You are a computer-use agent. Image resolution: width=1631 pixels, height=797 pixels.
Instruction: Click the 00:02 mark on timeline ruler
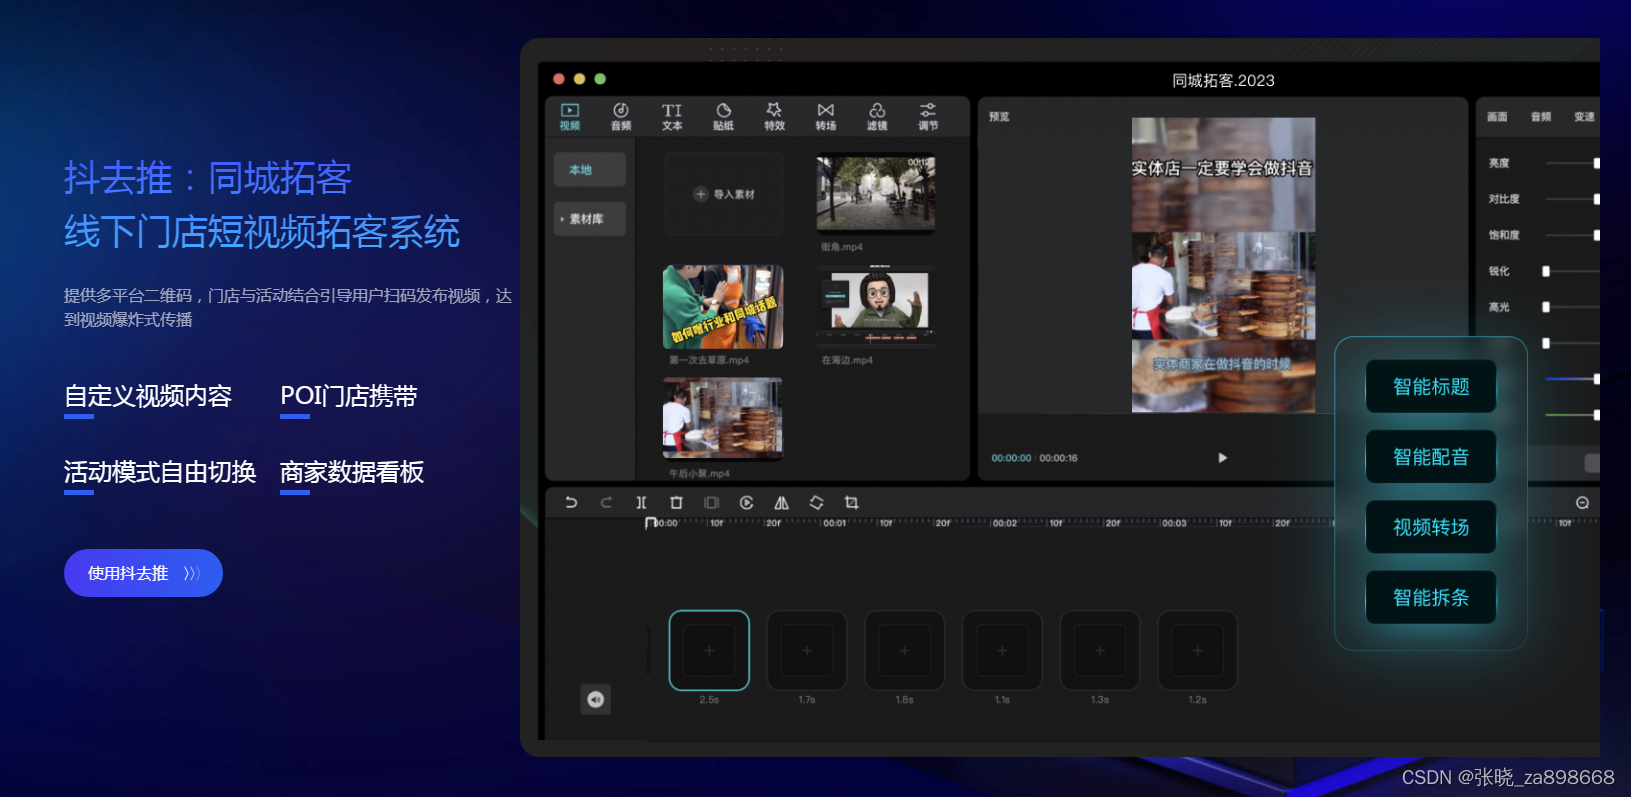[x=1005, y=523]
